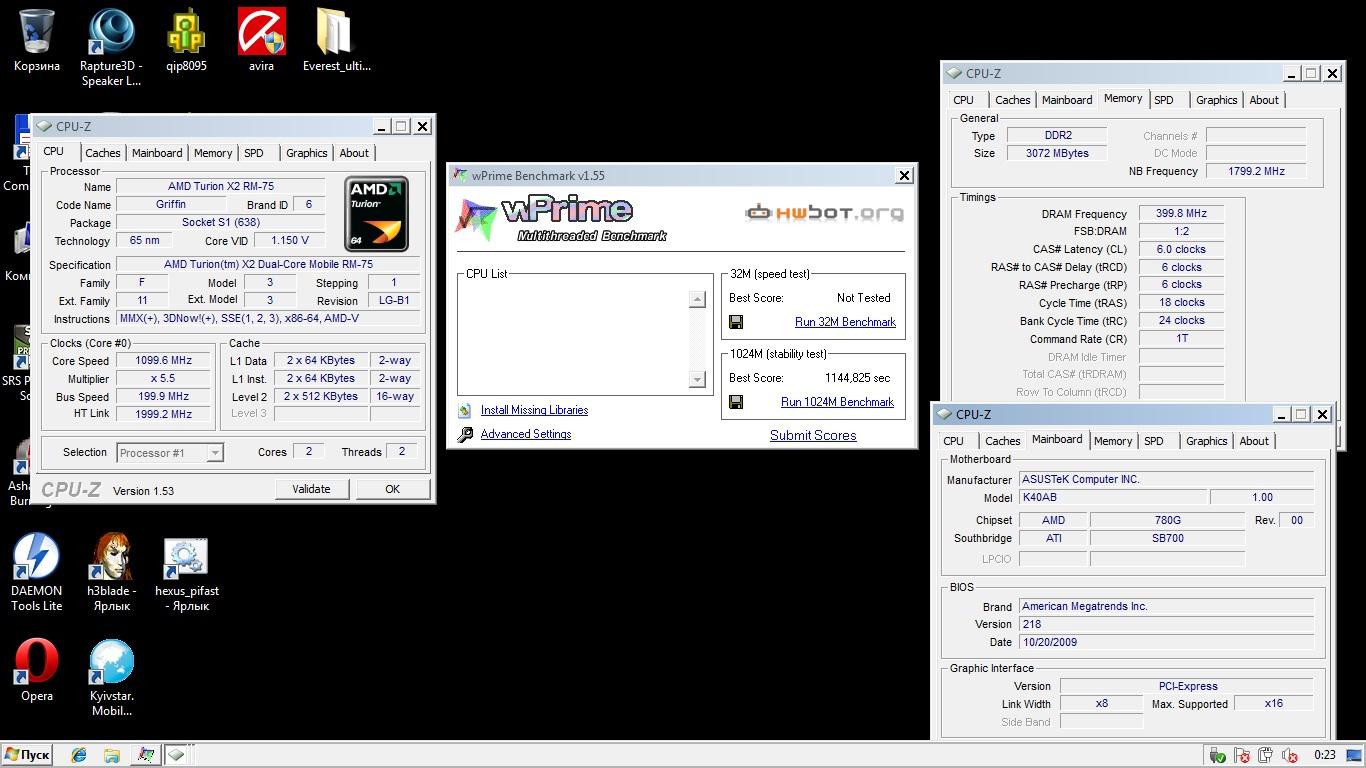Run 1024M Benchmark link
The width and height of the screenshot is (1366, 768).
tap(837, 402)
